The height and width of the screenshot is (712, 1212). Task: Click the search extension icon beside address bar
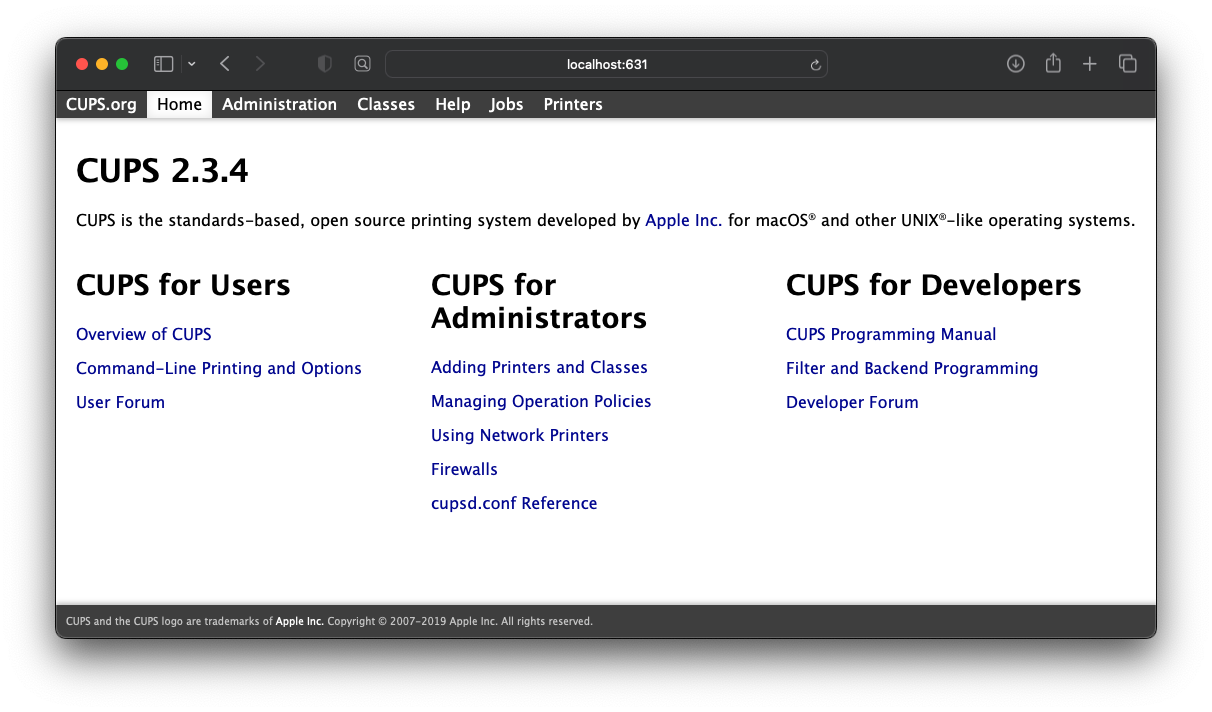click(362, 64)
